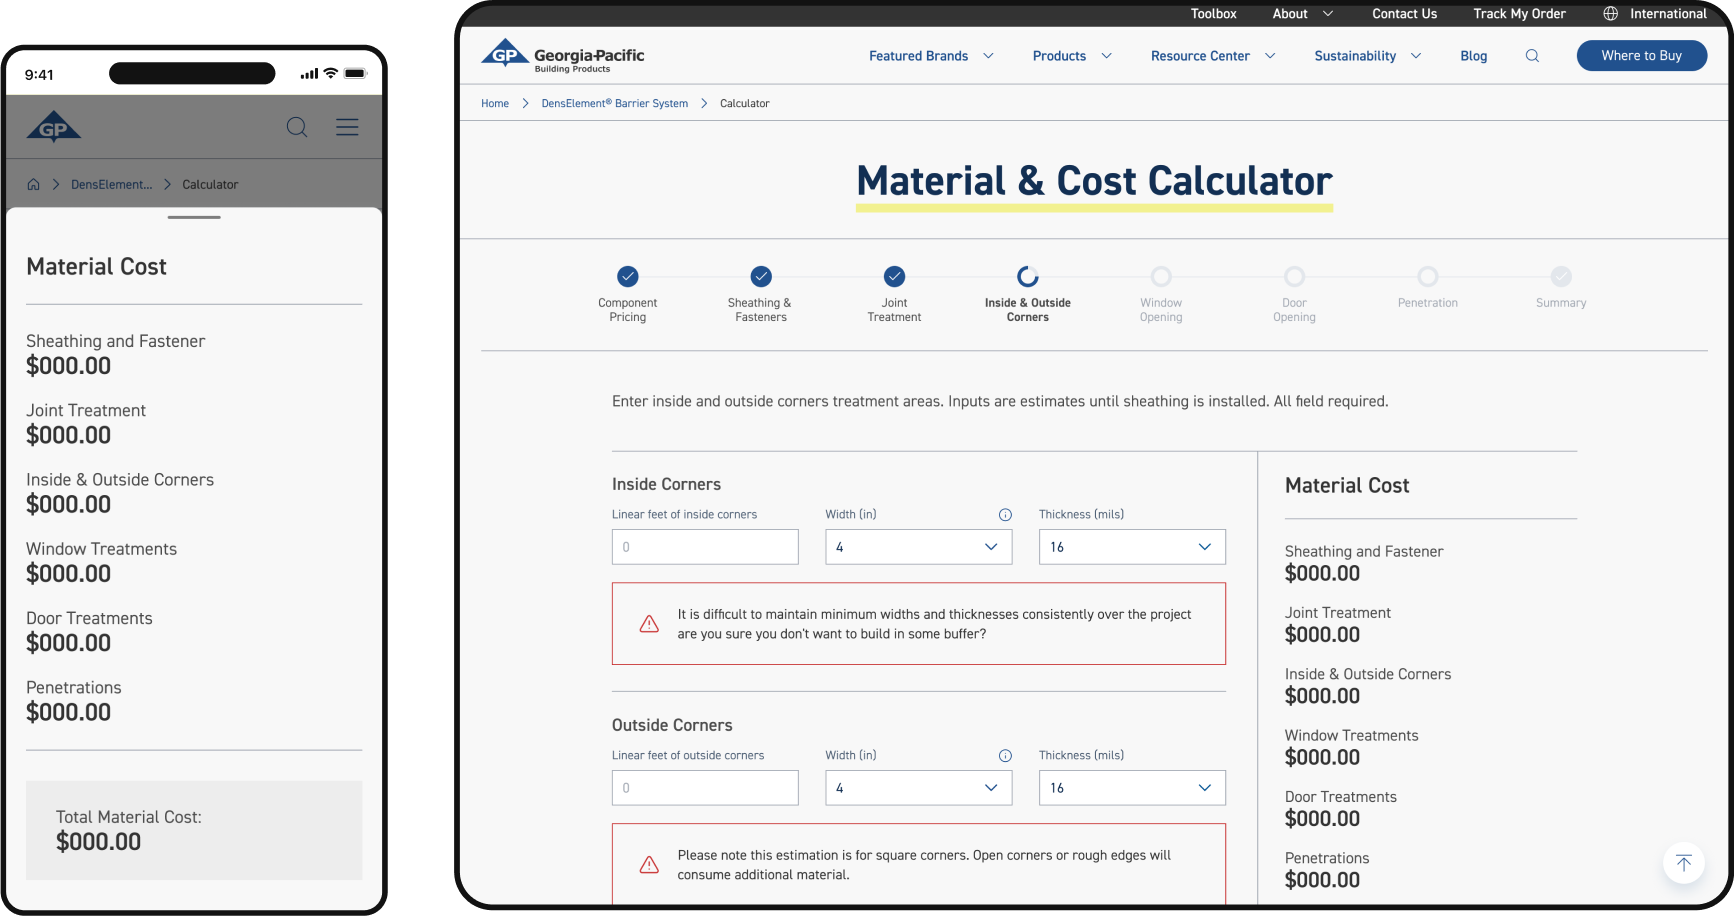
Task: Click the International language link
Action: pyautogui.click(x=1668, y=14)
